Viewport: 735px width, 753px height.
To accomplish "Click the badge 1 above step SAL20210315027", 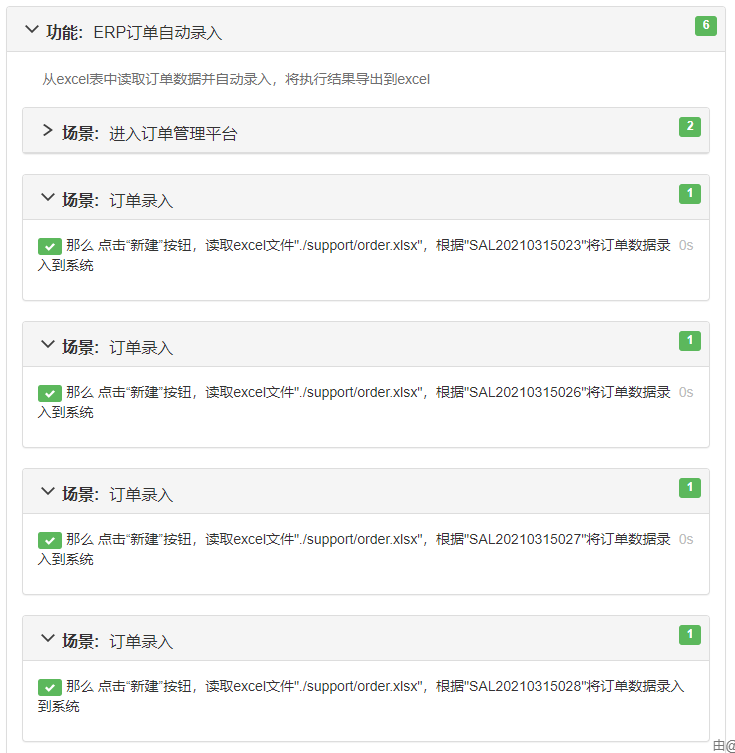I will (x=690, y=488).
